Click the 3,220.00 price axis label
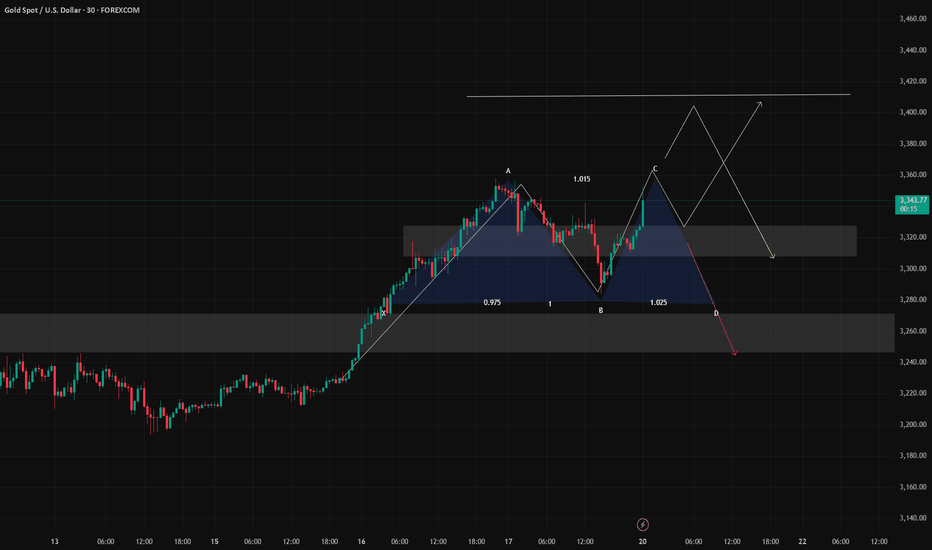 [x=912, y=392]
